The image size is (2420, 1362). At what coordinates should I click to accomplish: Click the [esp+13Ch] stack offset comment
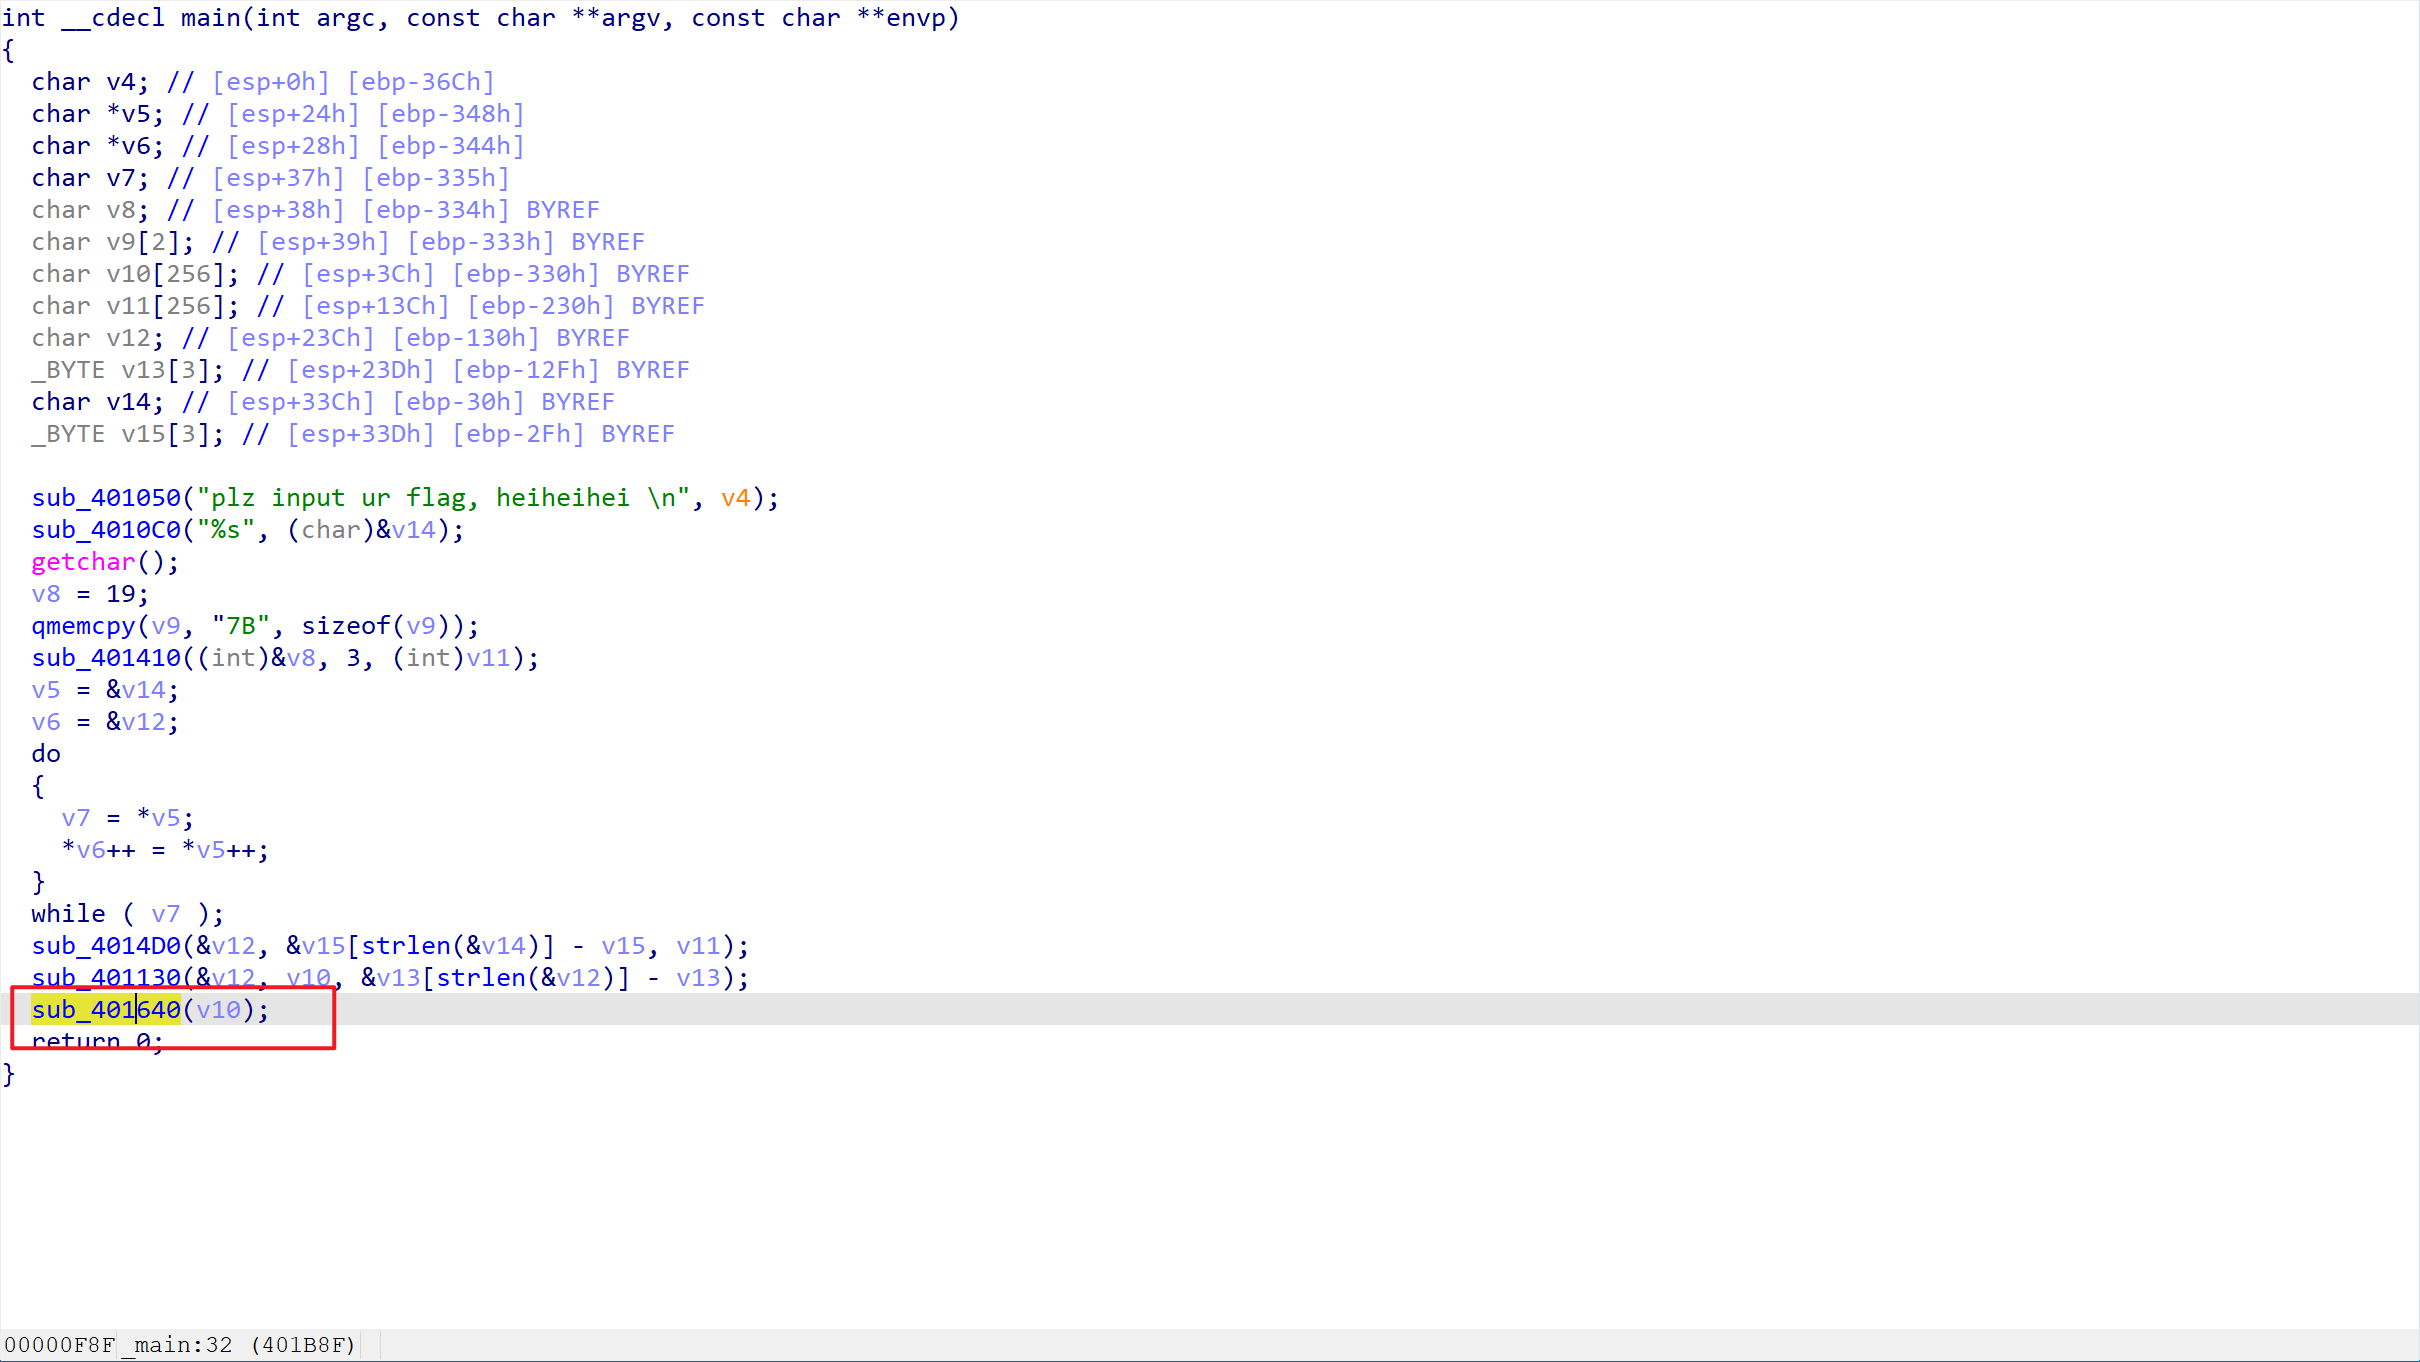376,305
